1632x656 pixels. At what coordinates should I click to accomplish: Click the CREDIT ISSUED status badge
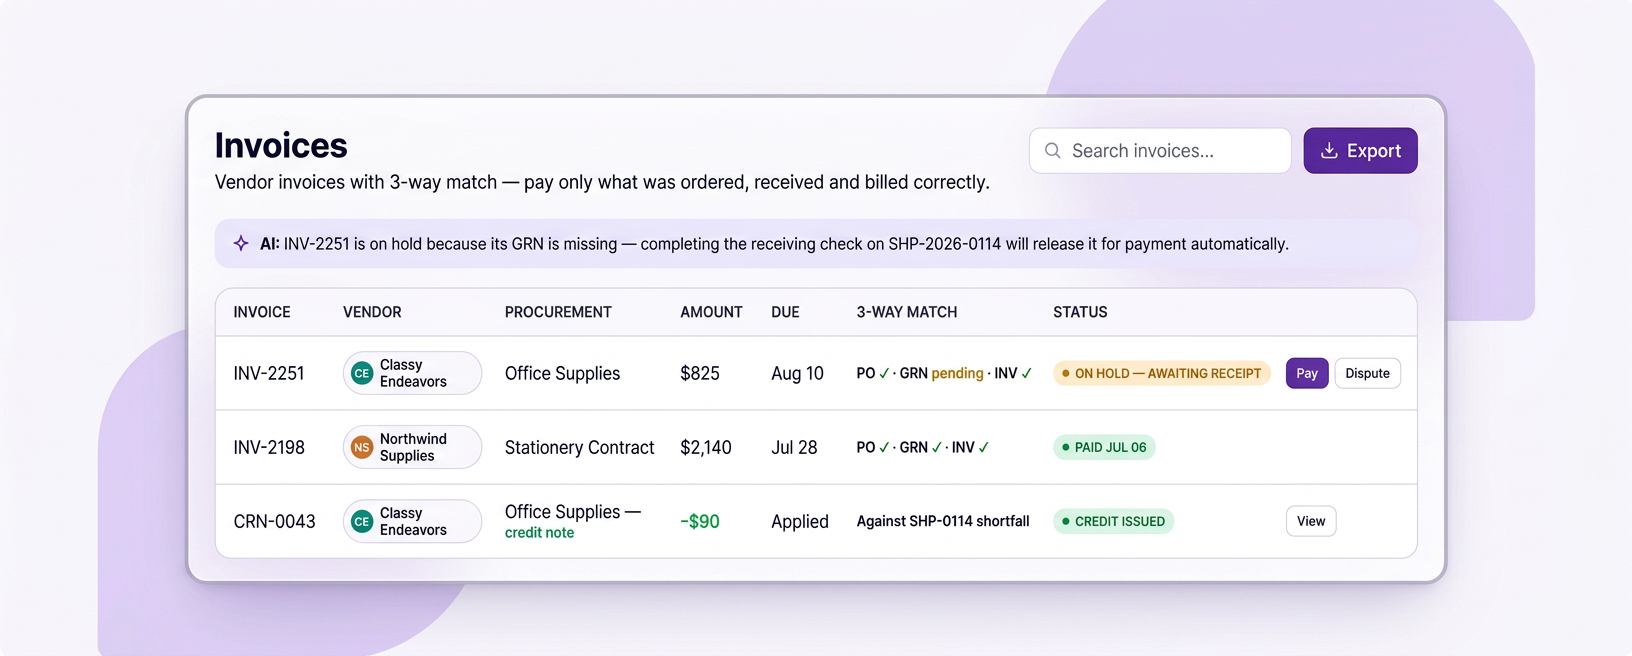coord(1113,521)
